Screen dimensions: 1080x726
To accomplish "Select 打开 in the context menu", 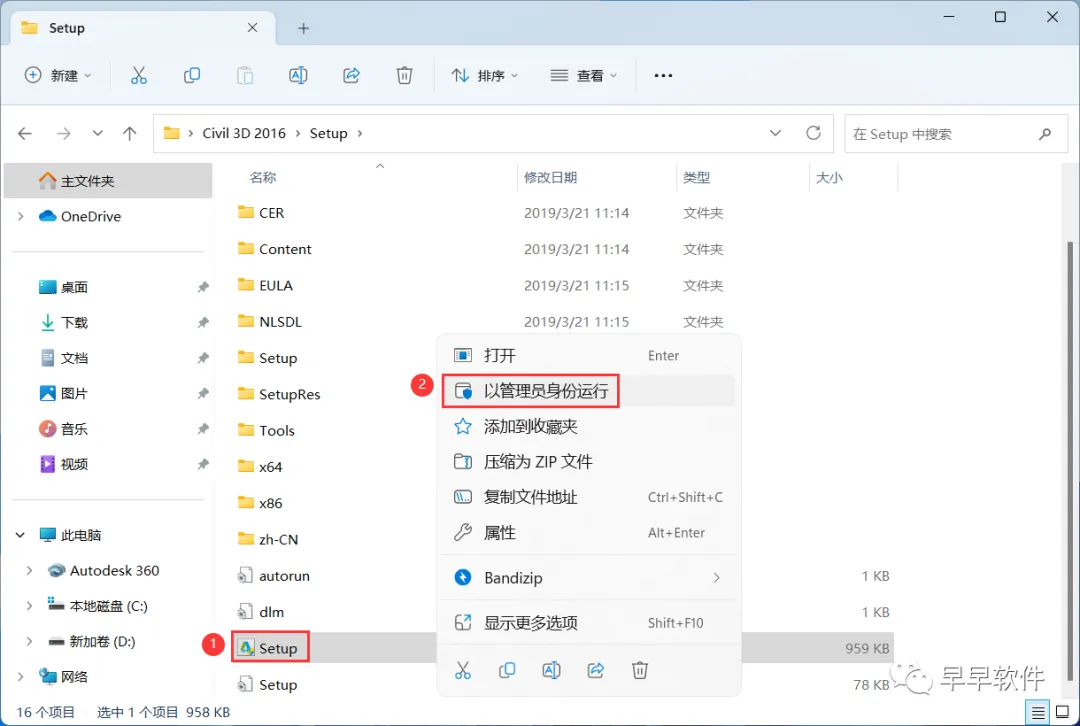I will 589,355.
